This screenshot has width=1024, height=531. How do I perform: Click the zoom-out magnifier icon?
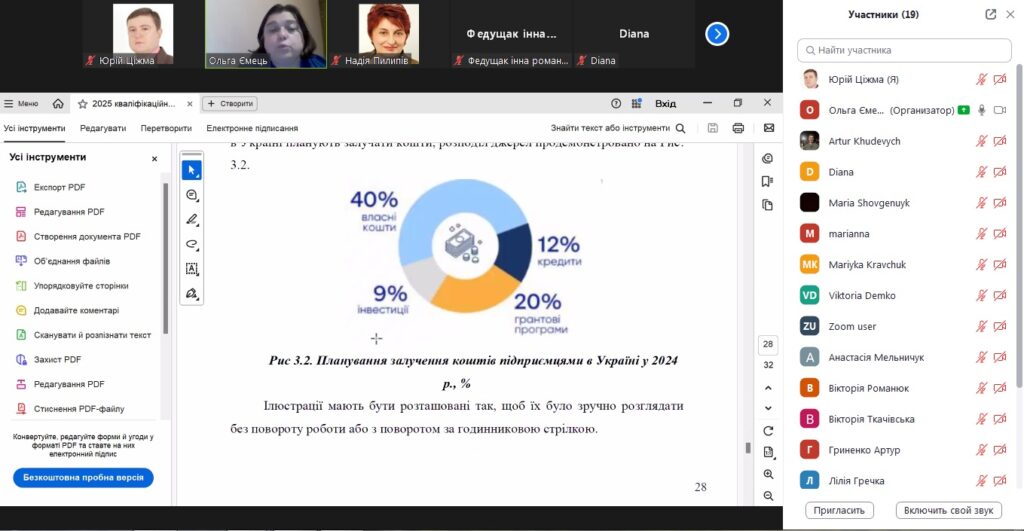(x=768, y=496)
